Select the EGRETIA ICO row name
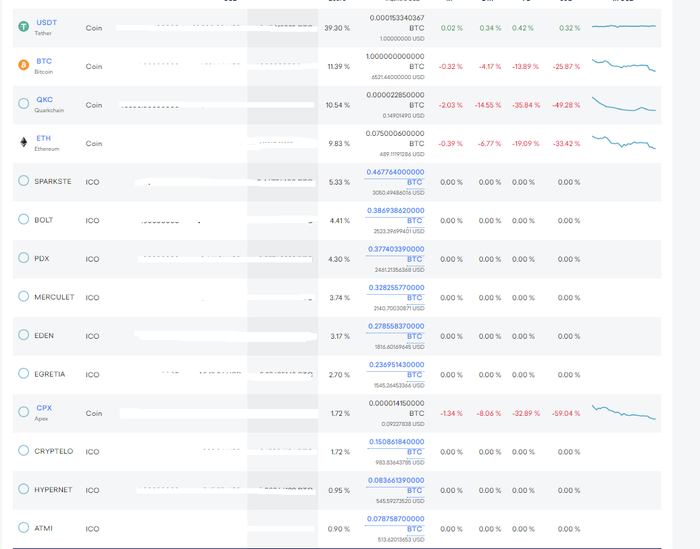Image resolution: width=700 pixels, height=549 pixels. [50, 374]
